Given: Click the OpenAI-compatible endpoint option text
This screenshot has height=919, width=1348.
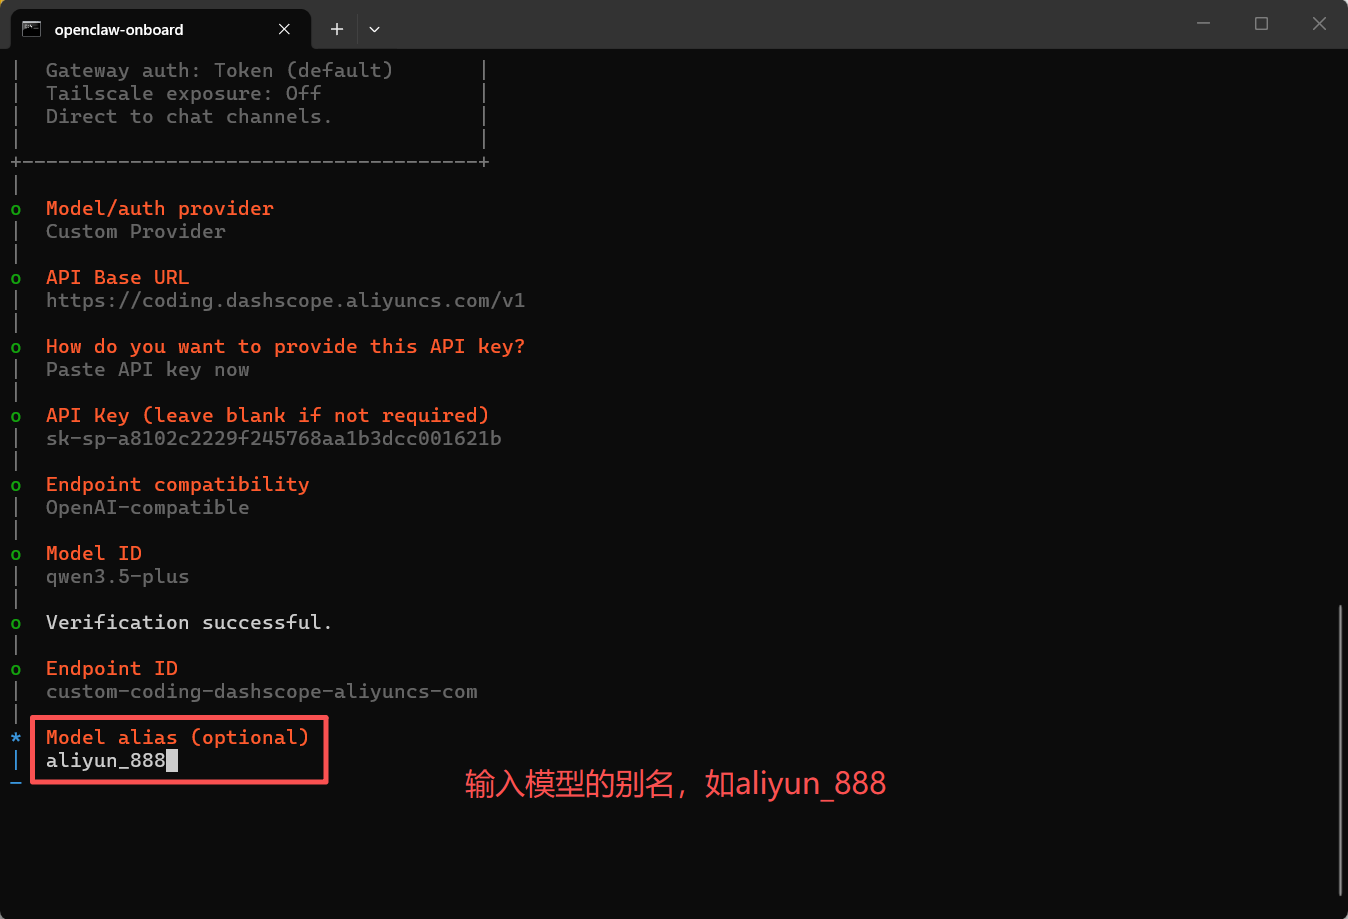Looking at the screenshot, I should pos(147,507).
